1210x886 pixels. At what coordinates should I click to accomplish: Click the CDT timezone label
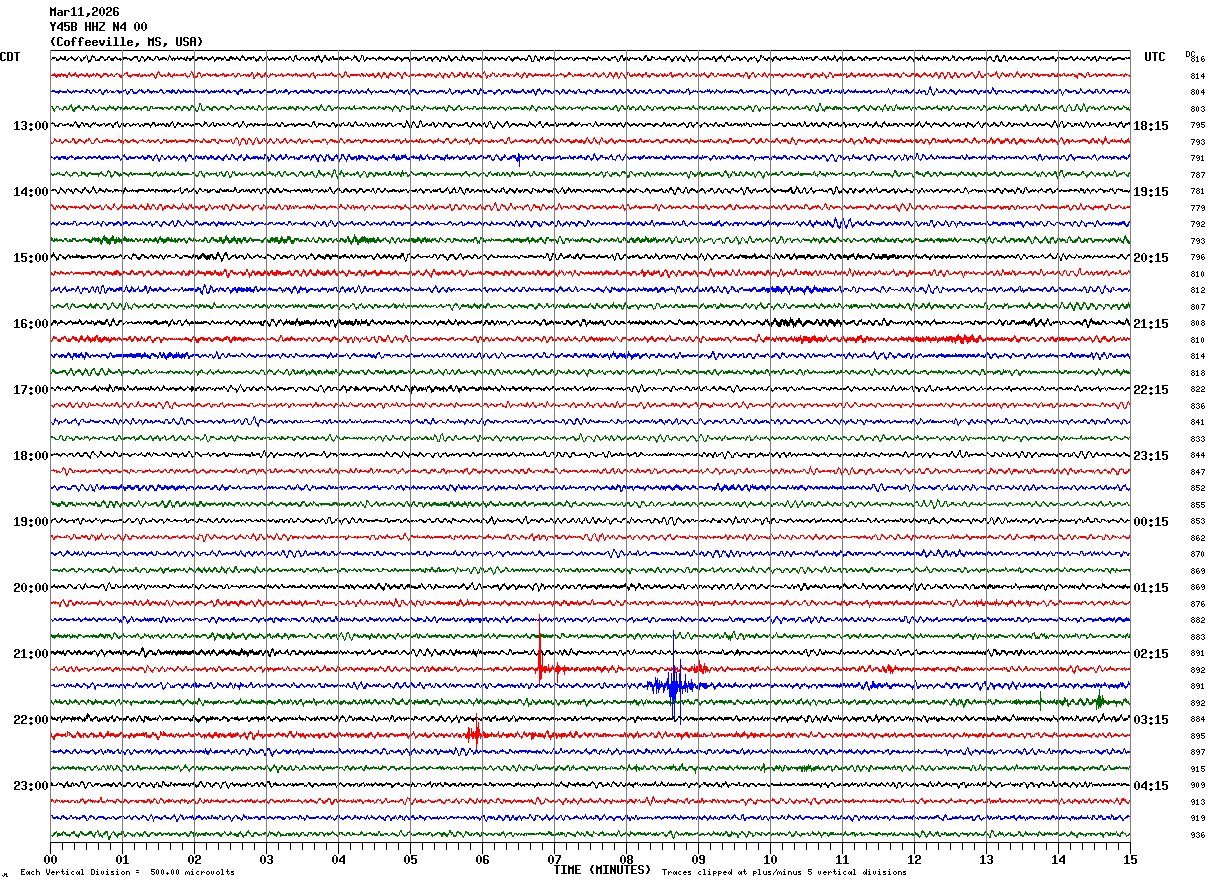[10, 57]
